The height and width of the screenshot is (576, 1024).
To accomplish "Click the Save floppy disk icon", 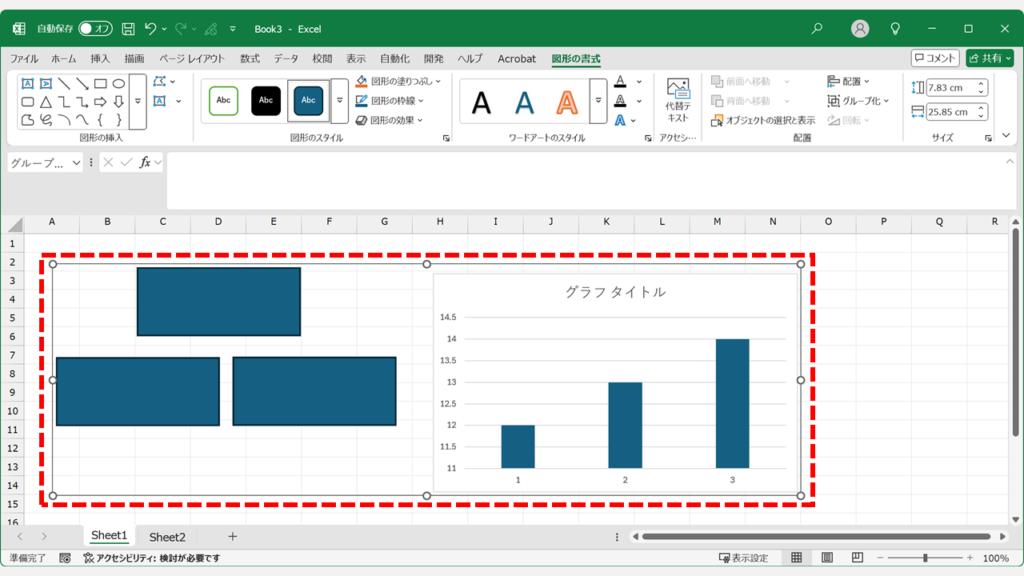I will click(128, 29).
